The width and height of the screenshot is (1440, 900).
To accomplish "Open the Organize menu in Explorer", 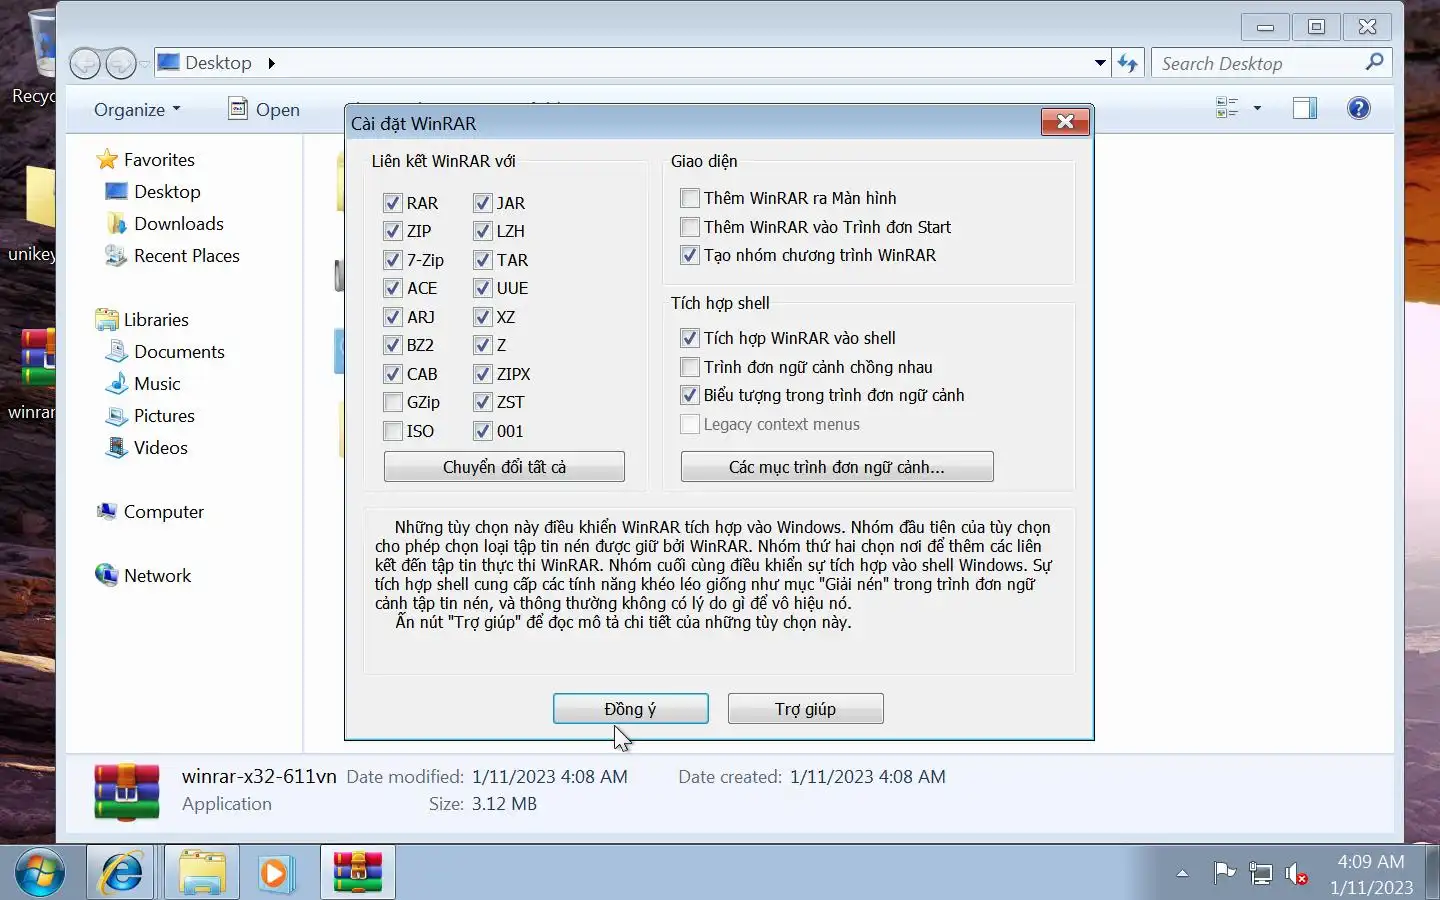I will click(137, 110).
